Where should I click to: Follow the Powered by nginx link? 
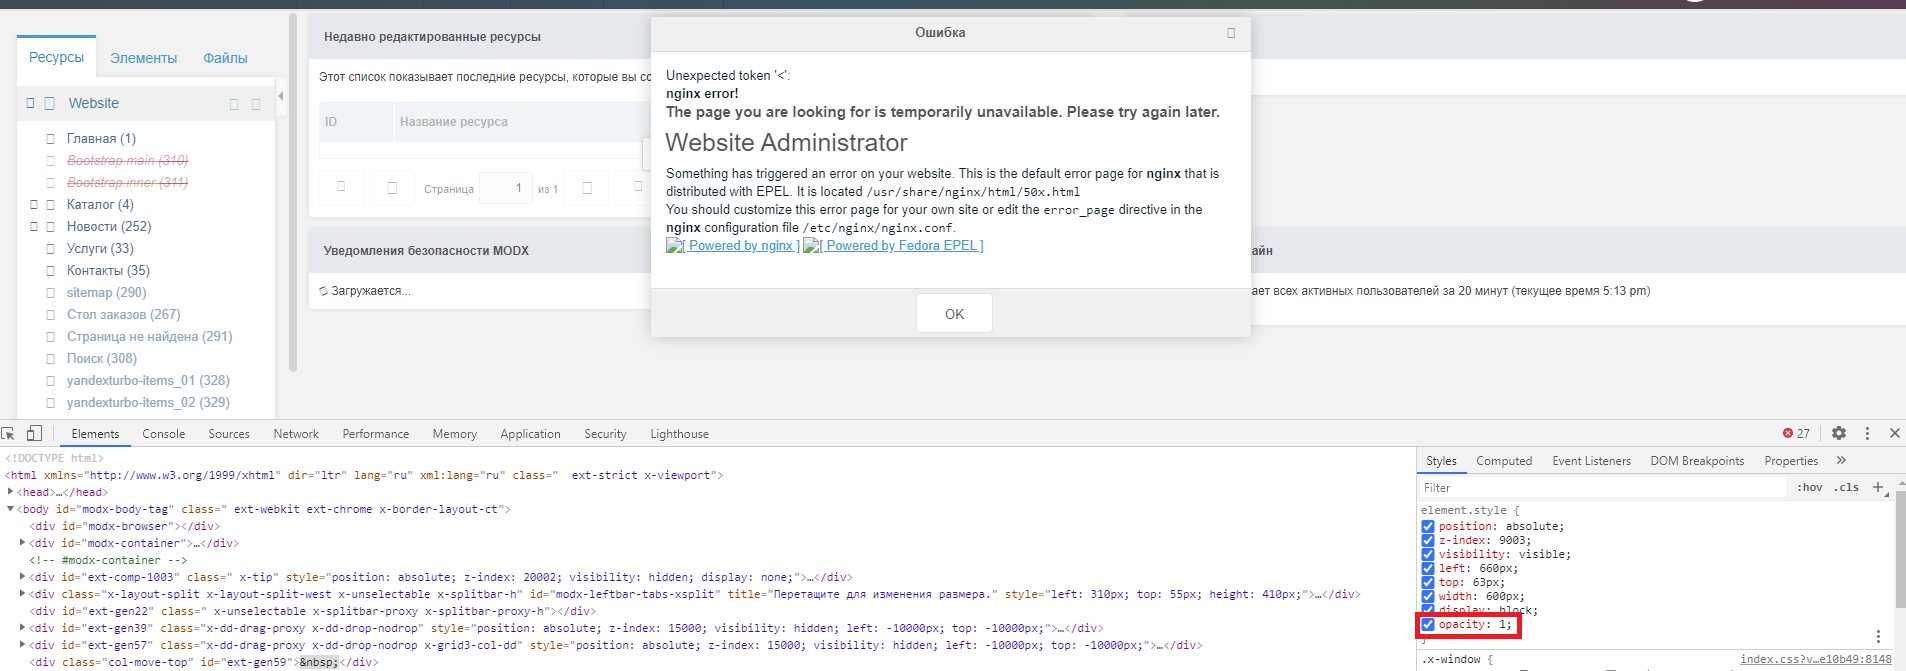point(733,246)
